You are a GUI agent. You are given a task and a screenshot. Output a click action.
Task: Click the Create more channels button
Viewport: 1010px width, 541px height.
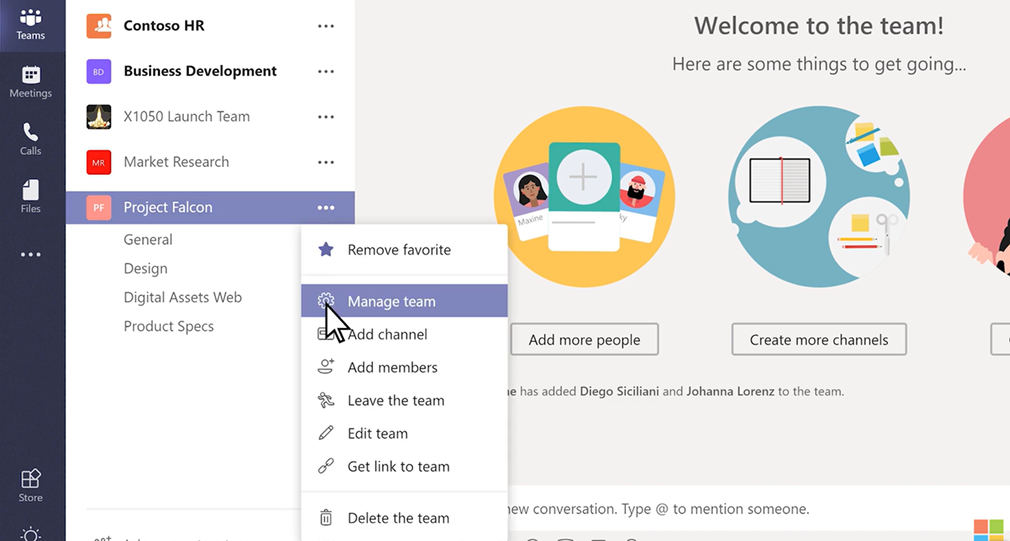819,339
